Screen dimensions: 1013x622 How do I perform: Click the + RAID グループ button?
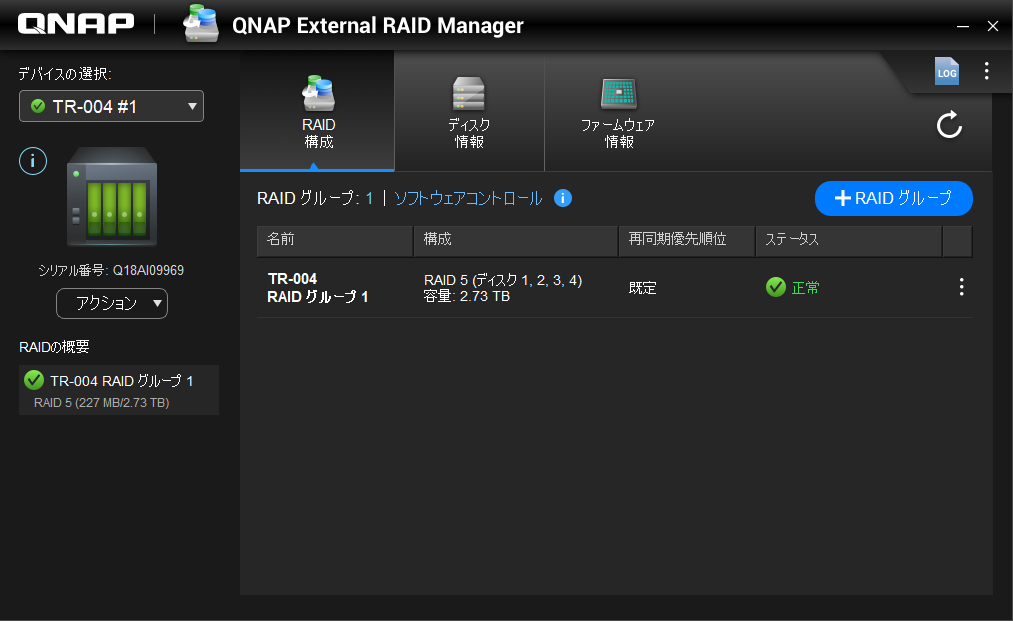(x=893, y=198)
